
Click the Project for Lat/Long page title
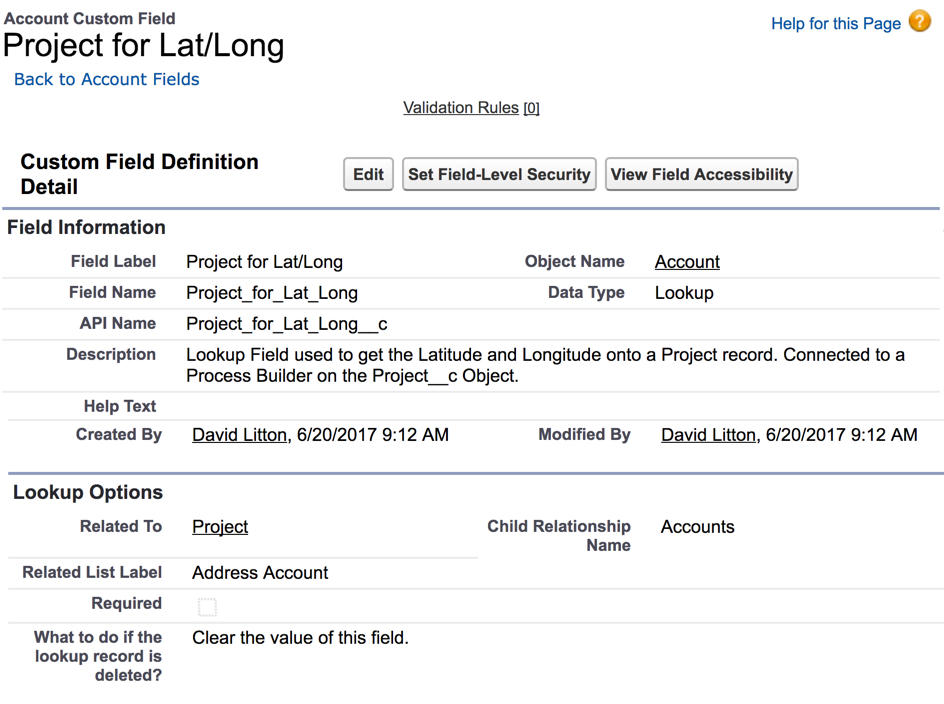(144, 46)
